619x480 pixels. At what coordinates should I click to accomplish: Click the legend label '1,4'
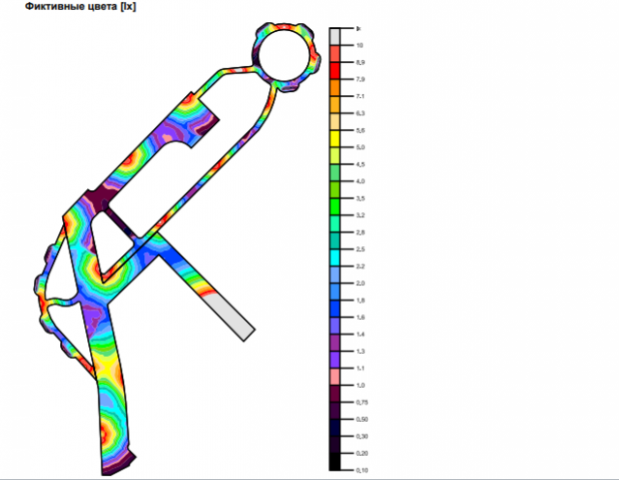tap(360, 334)
